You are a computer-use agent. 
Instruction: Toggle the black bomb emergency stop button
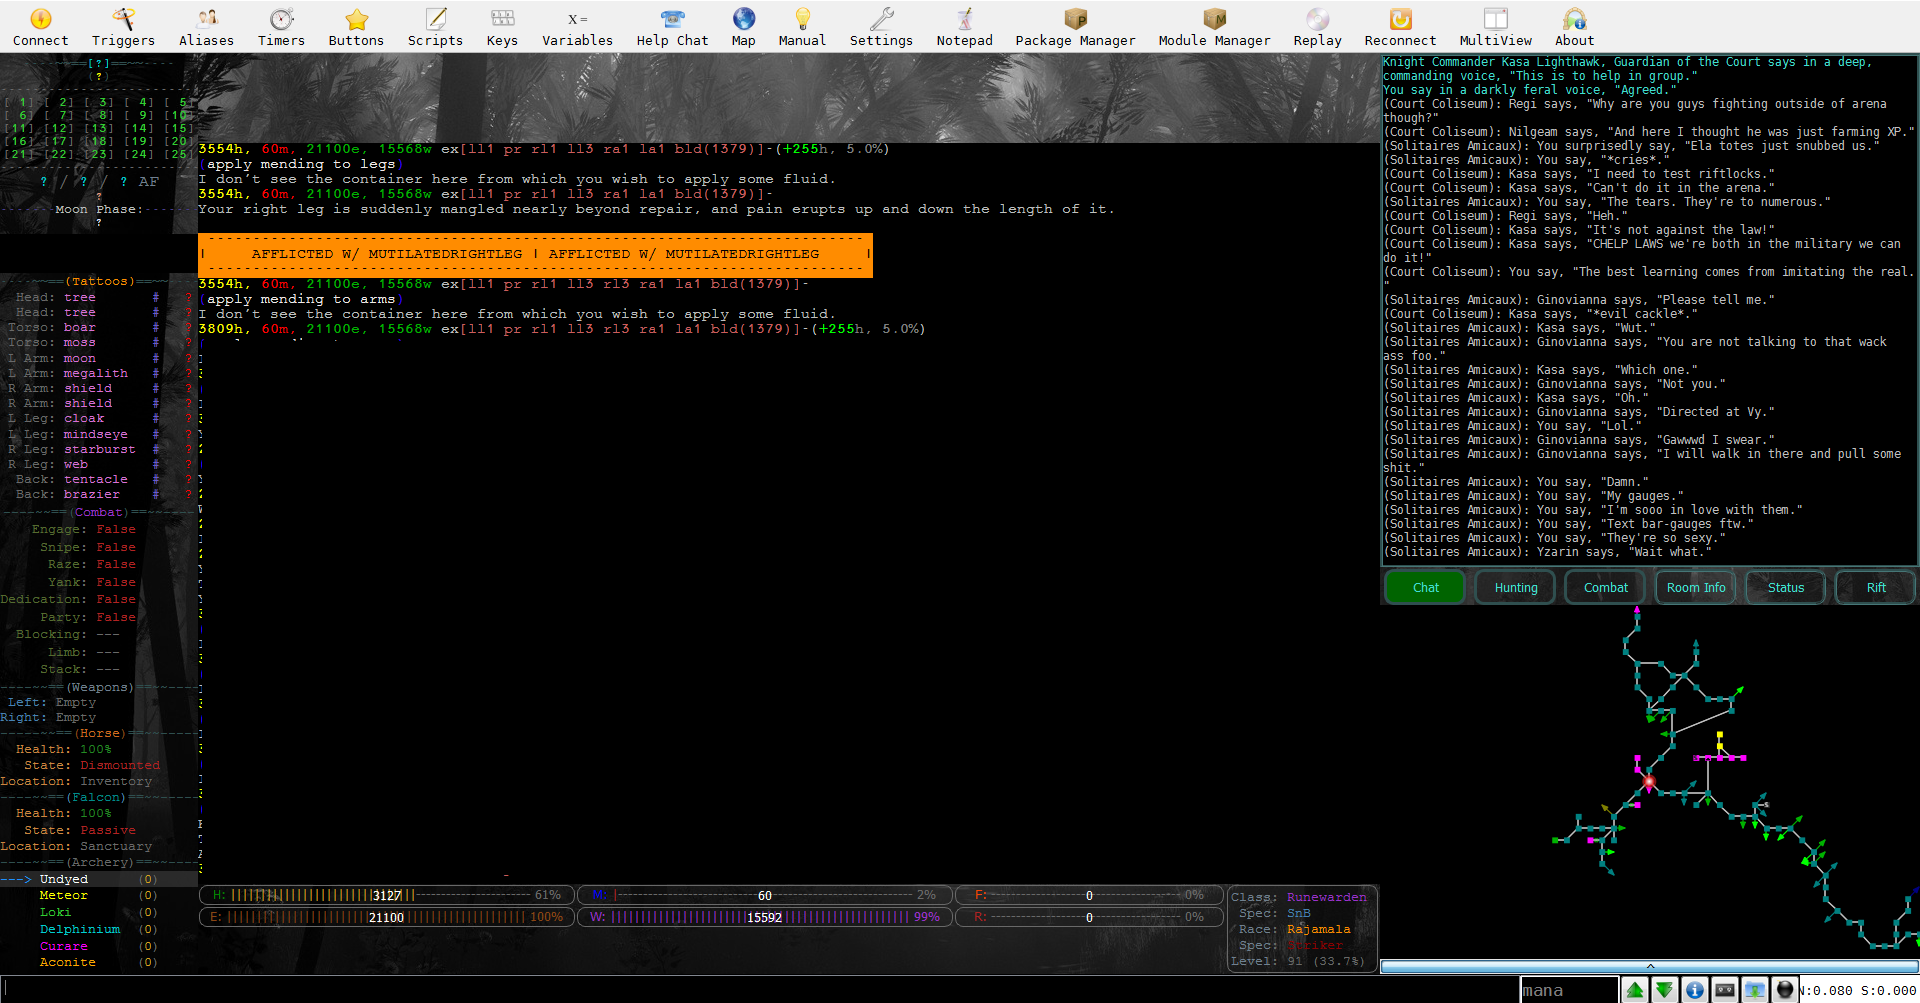[x=1785, y=990]
